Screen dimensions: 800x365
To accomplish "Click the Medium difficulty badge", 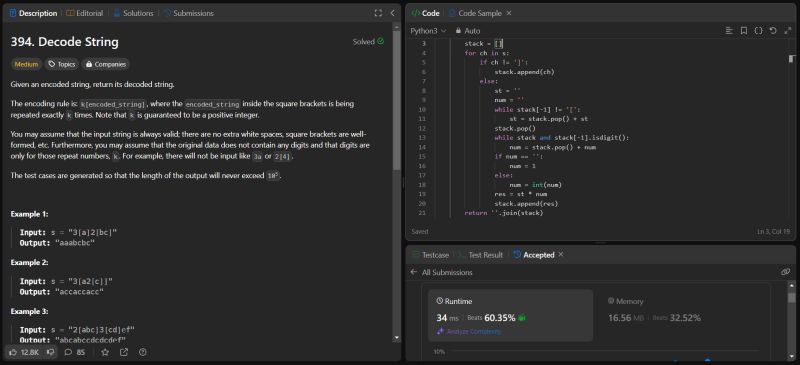I will [x=26, y=64].
